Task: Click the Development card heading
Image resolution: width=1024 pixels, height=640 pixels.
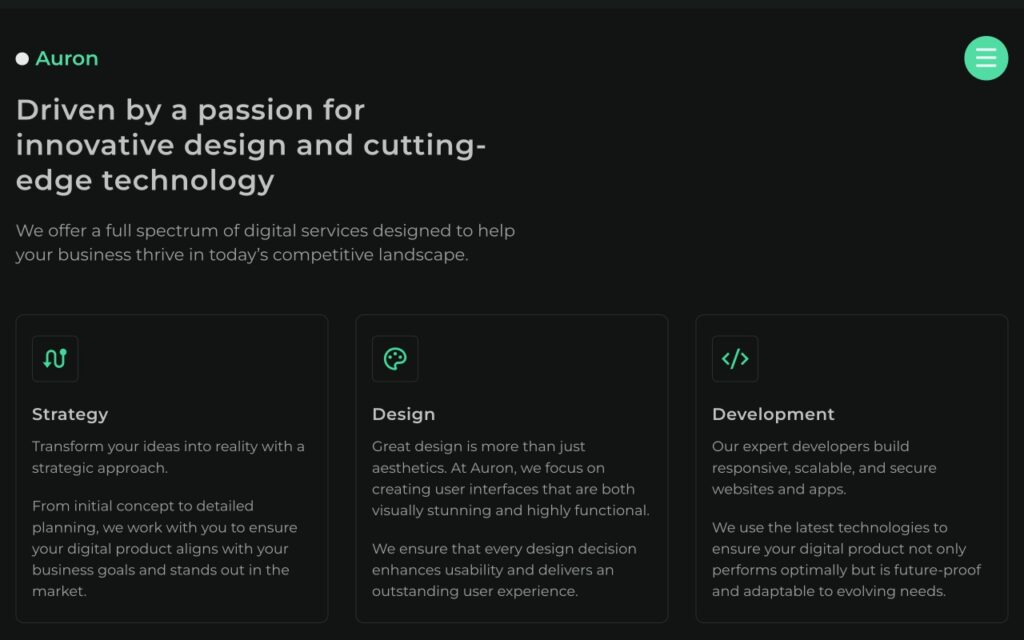Action: click(773, 414)
